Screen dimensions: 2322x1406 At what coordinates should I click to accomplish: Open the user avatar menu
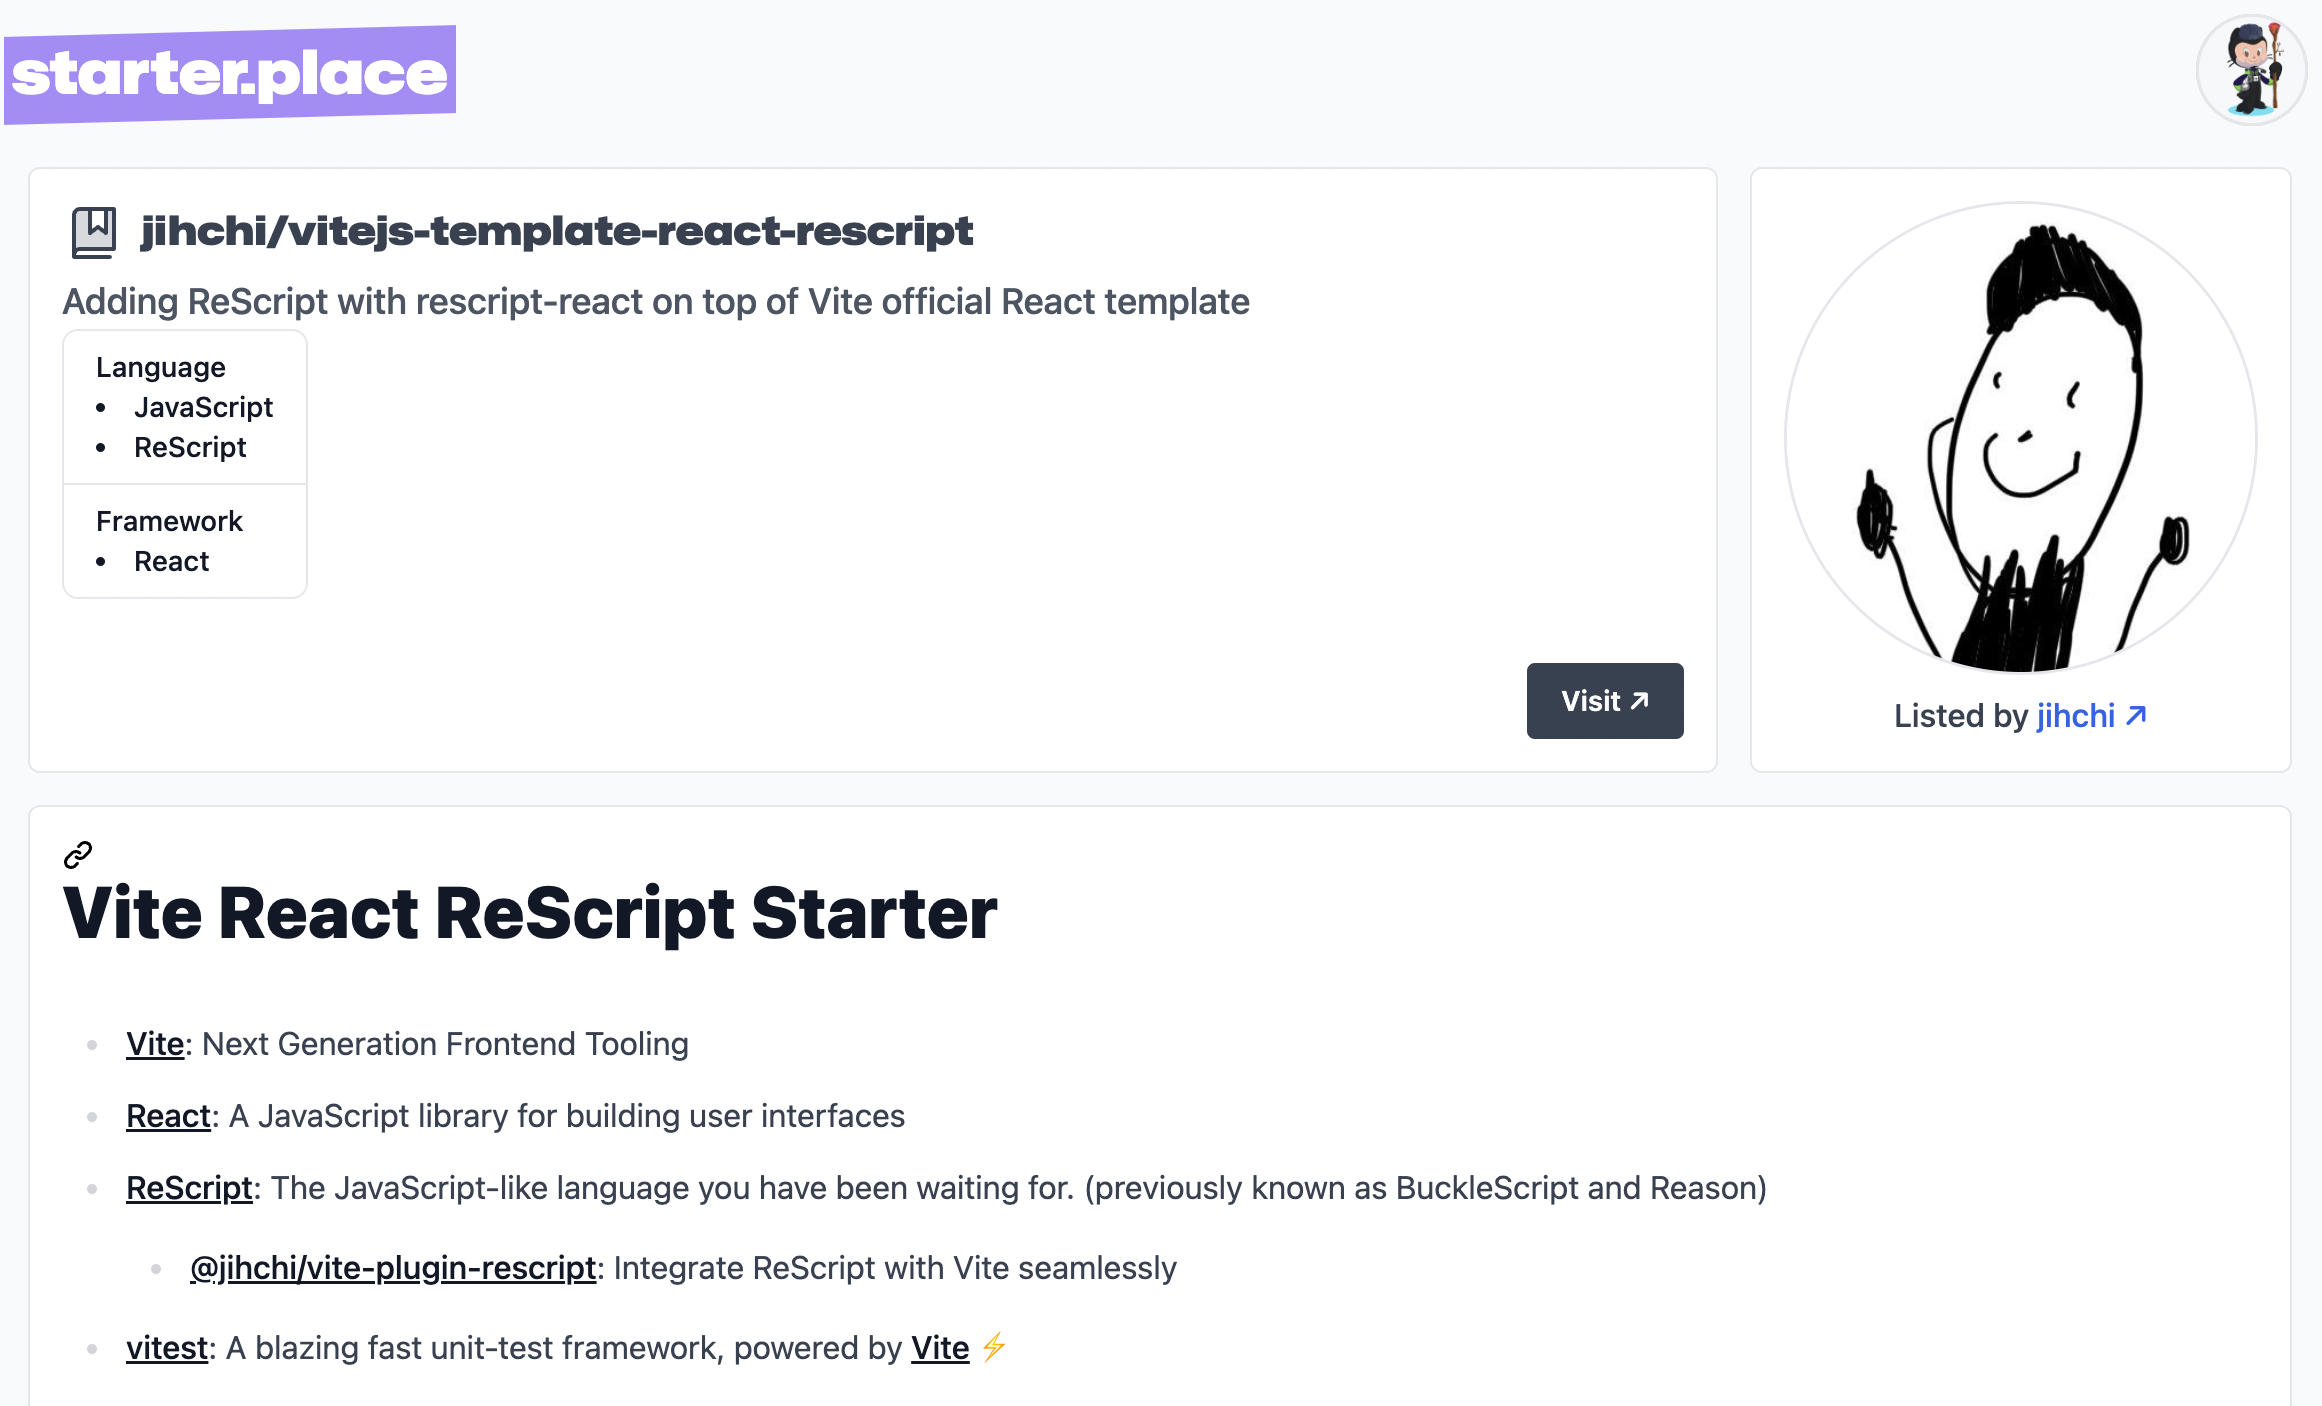[2251, 70]
